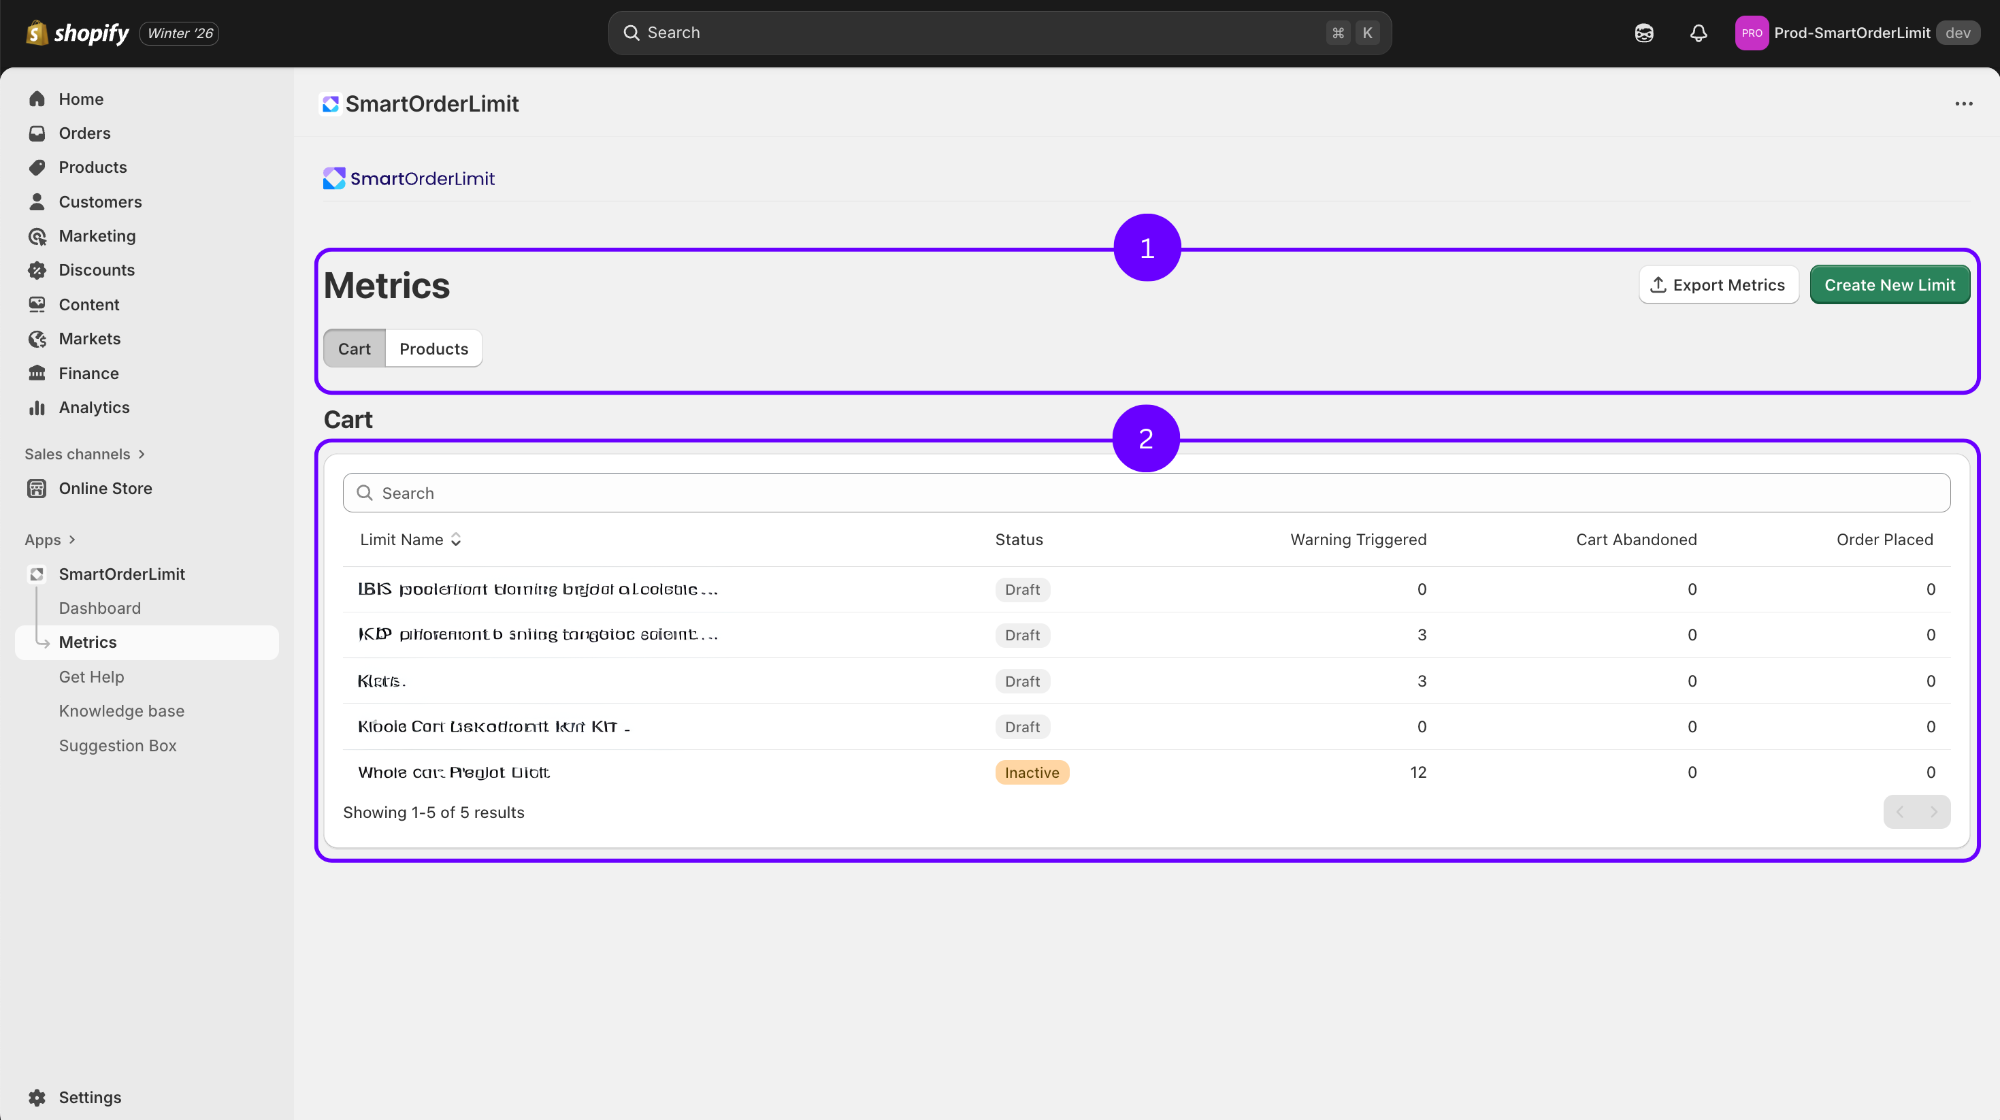Expand the Apps section chevron
The height and width of the screenshot is (1120, 2000).
[72, 540]
